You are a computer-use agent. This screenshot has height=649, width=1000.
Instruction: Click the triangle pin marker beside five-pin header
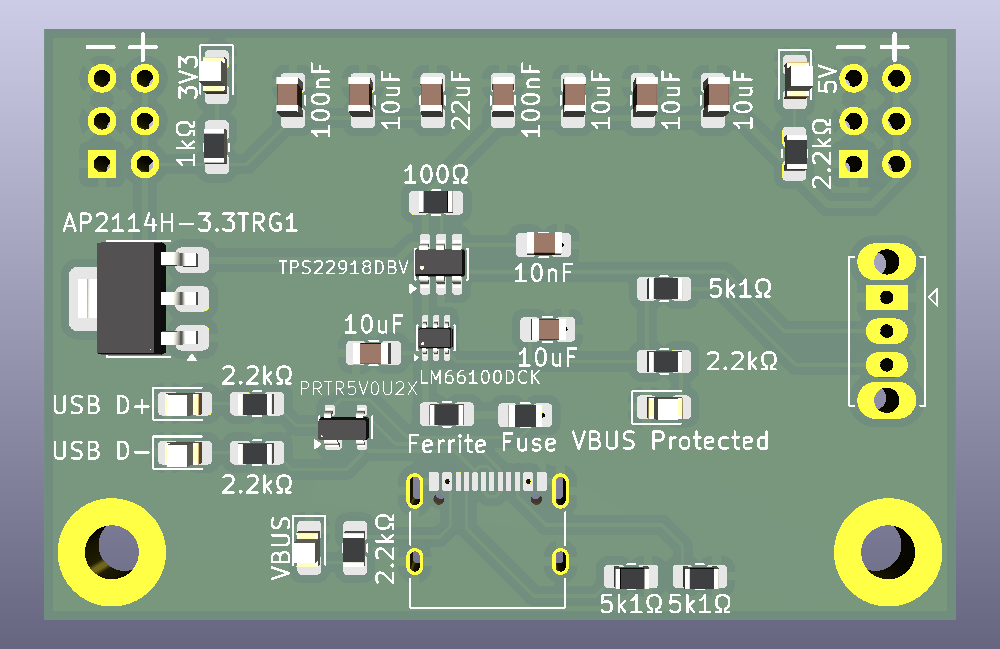(933, 298)
